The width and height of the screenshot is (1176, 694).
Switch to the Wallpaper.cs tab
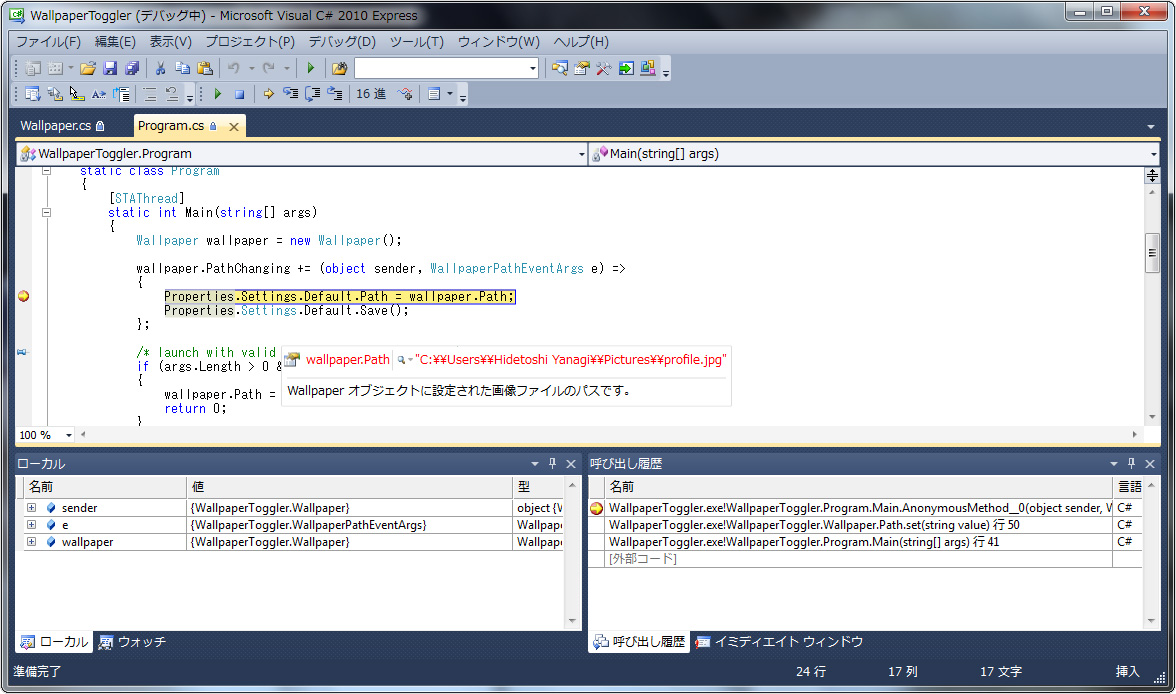coord(62,126)
